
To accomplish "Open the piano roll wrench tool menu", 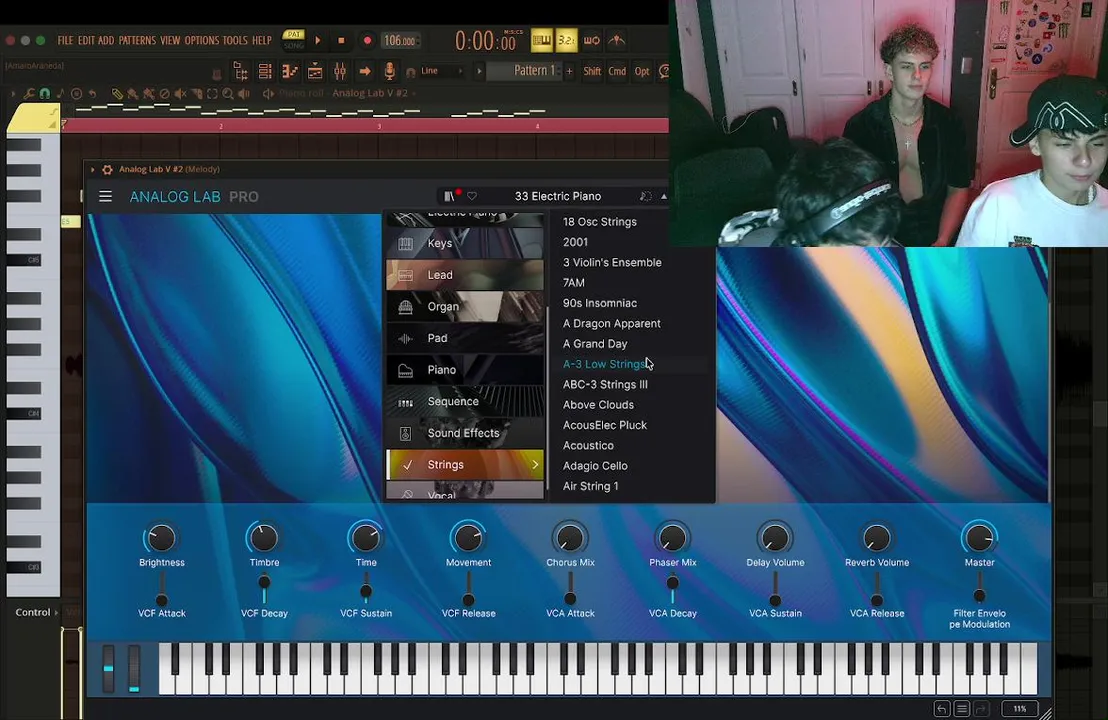I will pos(28,93).
